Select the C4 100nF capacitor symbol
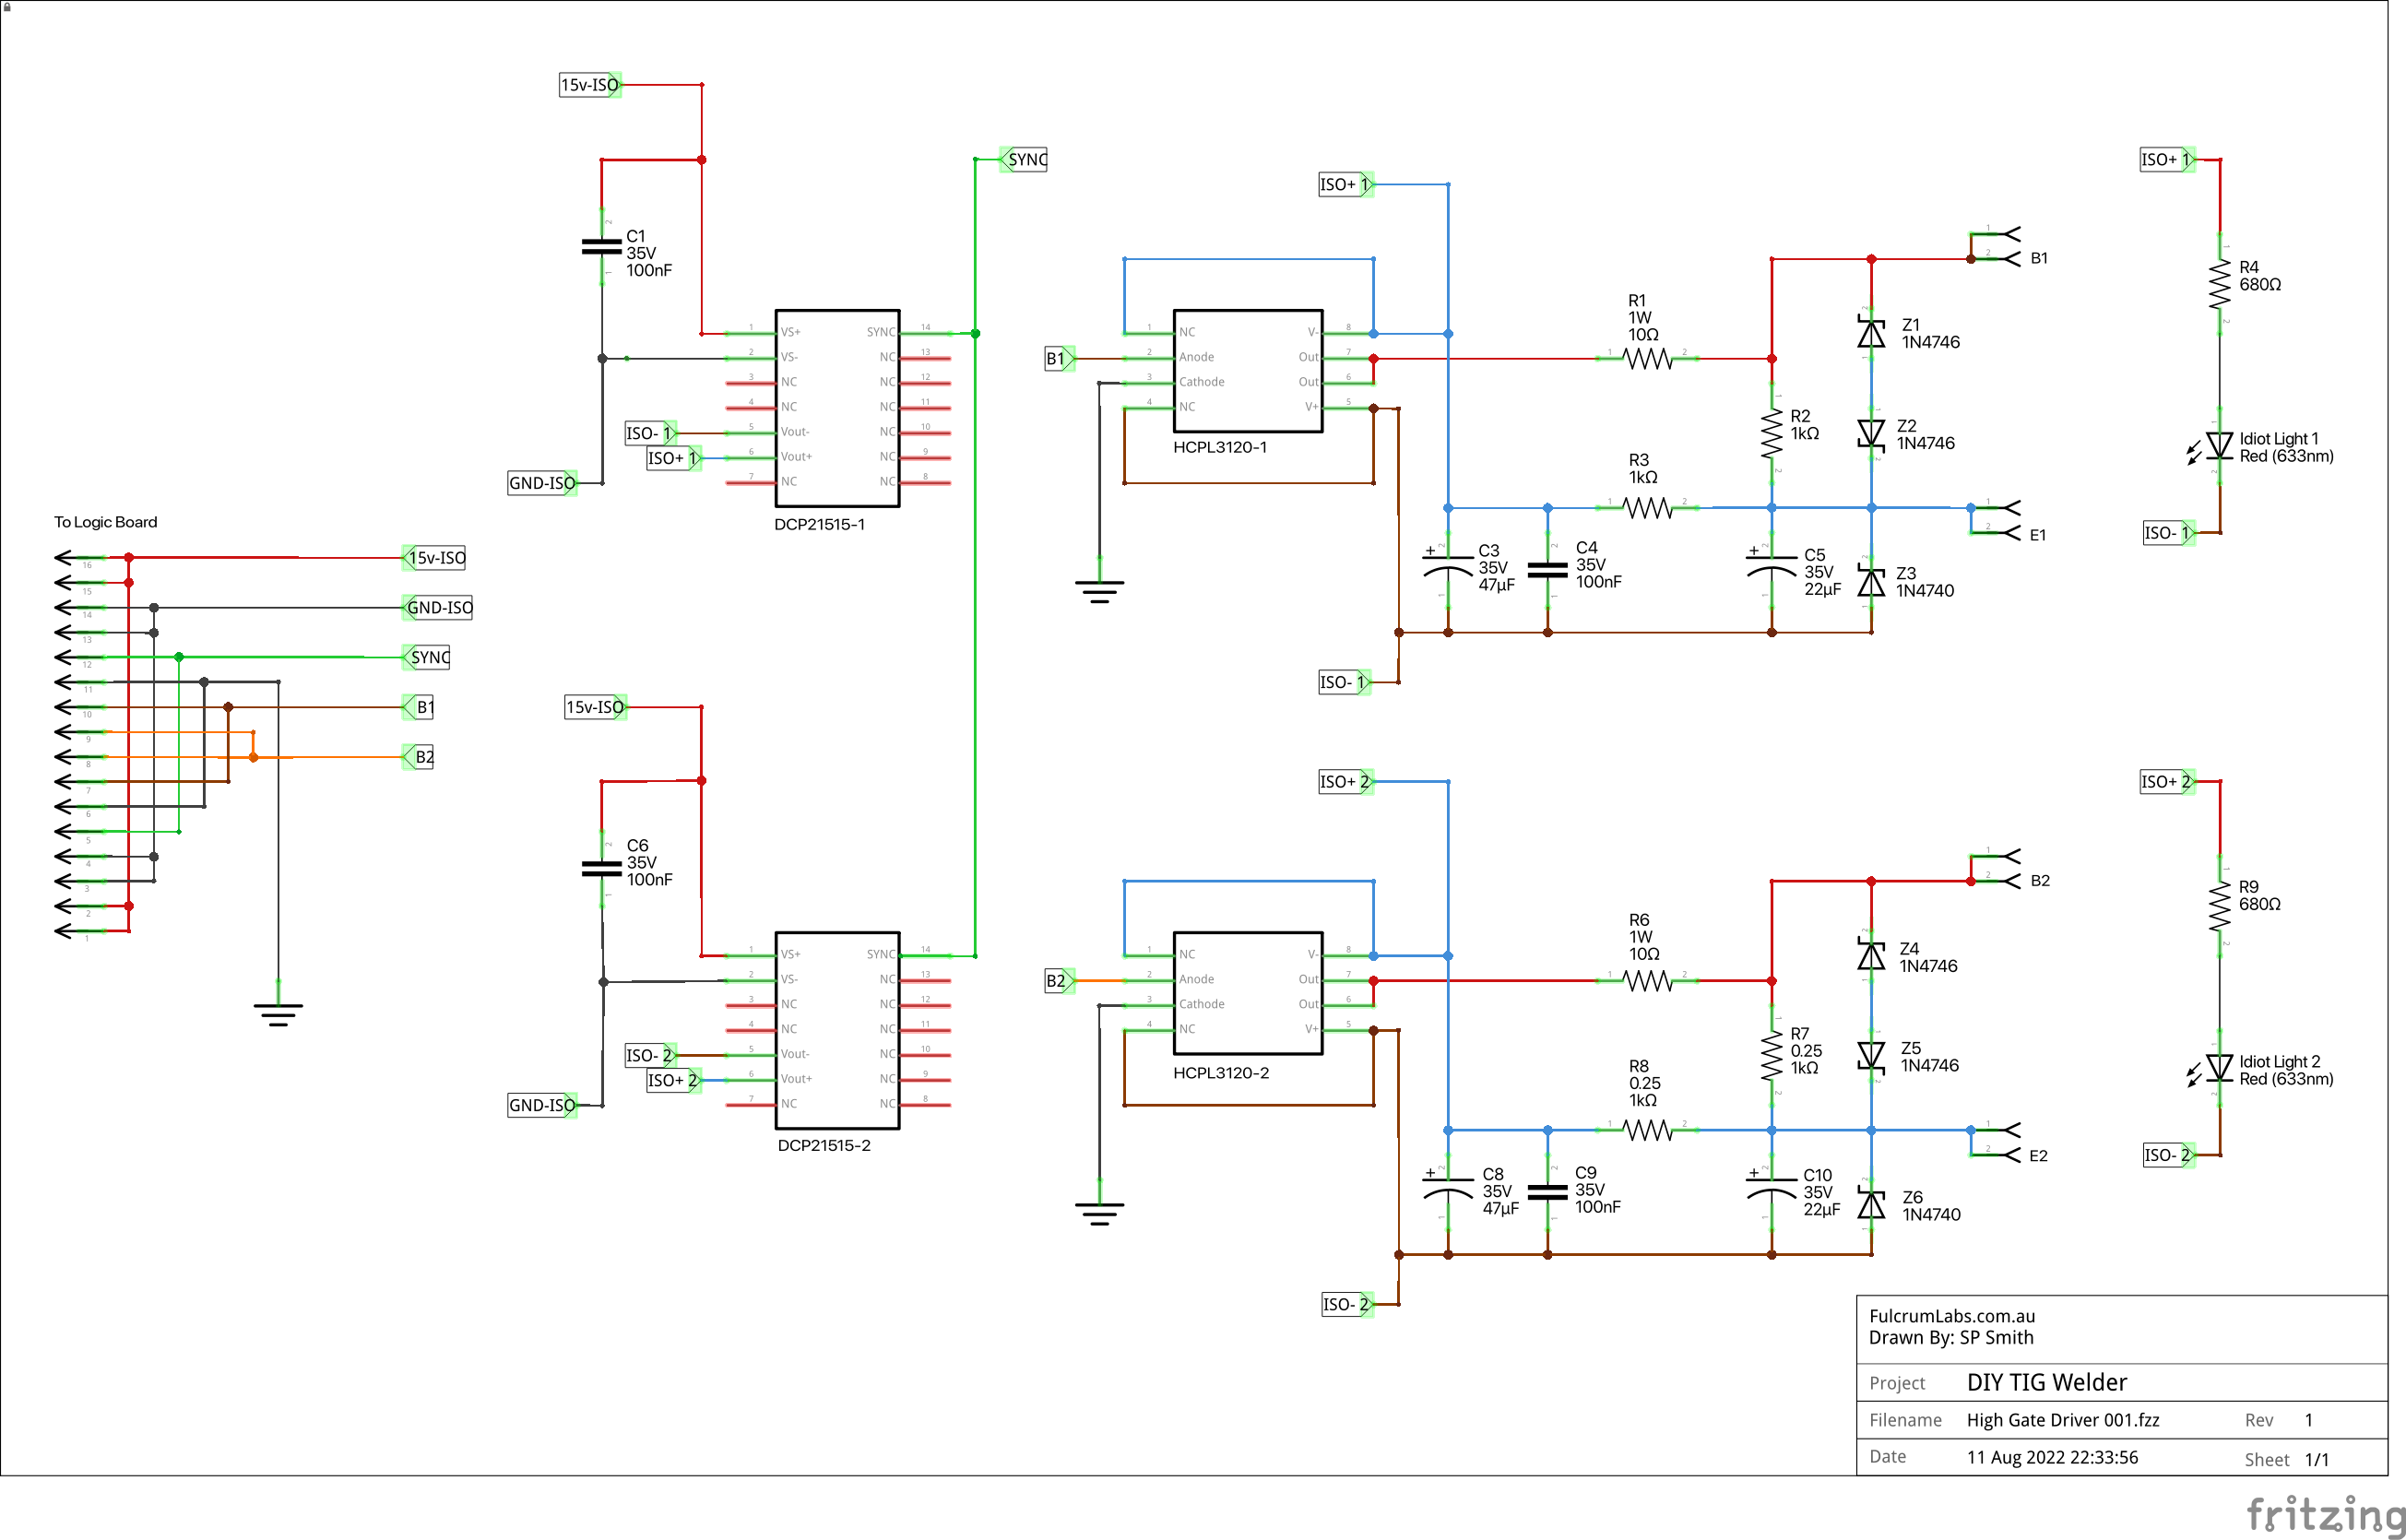 pyautogui.click(x=1547, y=570)
